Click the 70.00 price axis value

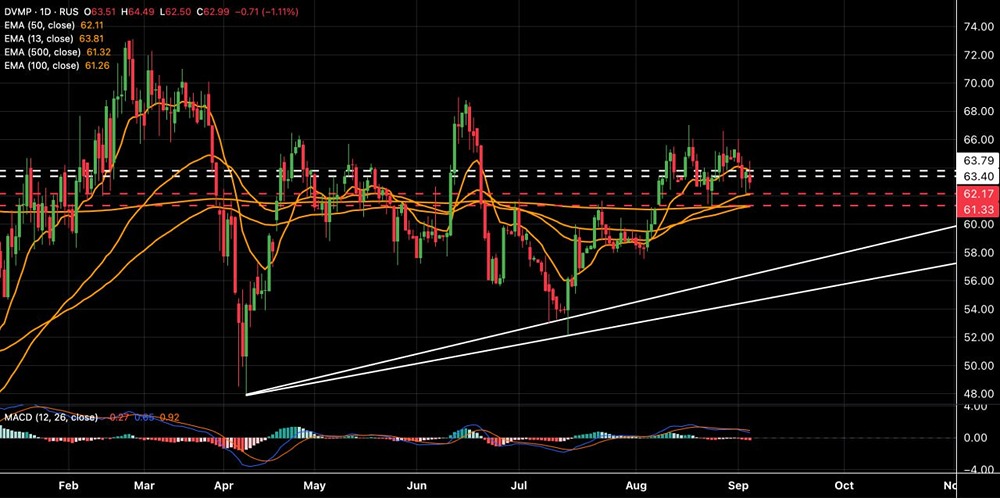pyautogui.click(x=978, y=83)
